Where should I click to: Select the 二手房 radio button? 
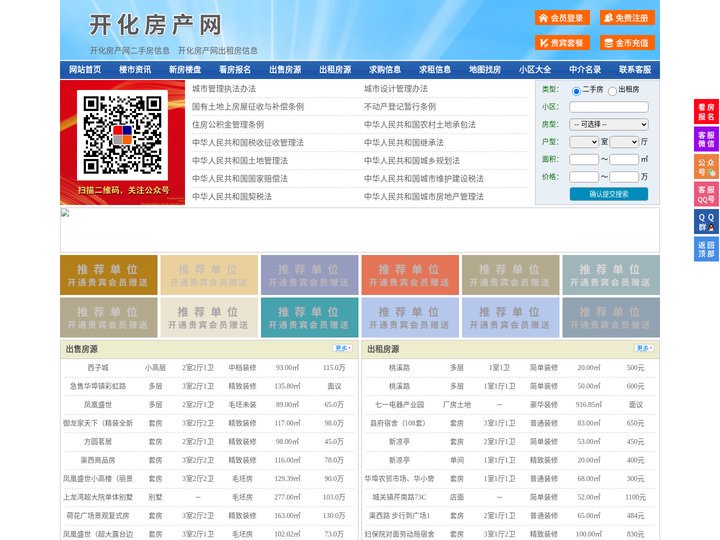tap(576, 91)
